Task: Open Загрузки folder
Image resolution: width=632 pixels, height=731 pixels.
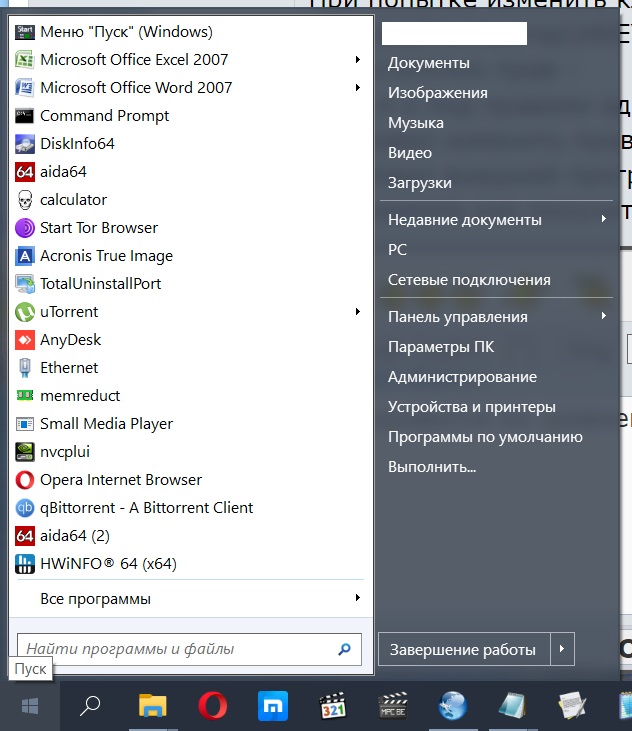Action: [419, 183]
